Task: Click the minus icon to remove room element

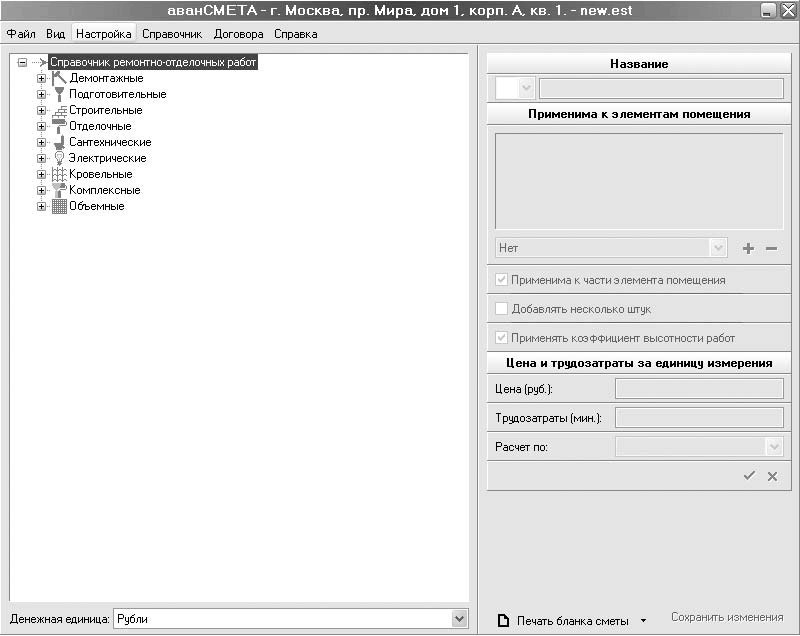Action: [771, 248]
